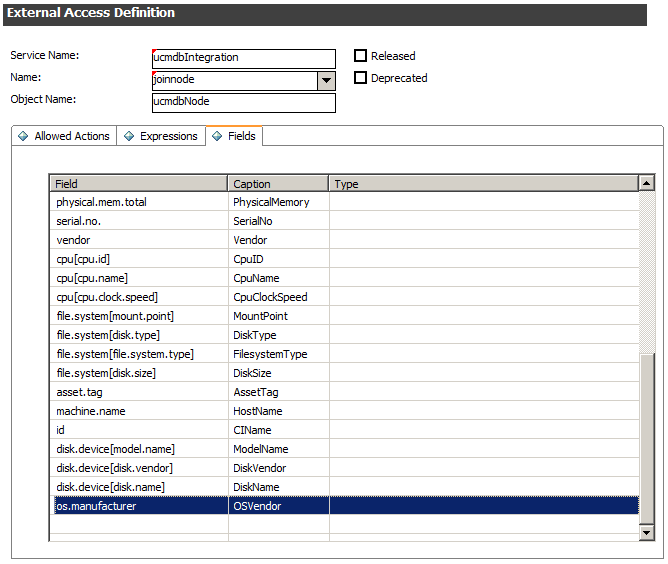Click the Type column header
Image resolution: width=668 pixels, height=564 pixels.
tap(483, 184)
